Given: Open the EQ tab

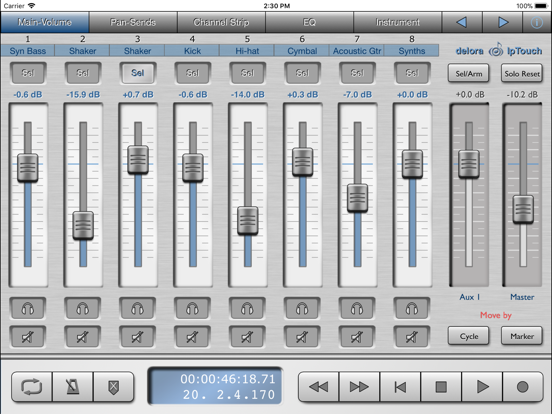Looking at the screenshot, I should pyautogui.click(x=309, y=22).
